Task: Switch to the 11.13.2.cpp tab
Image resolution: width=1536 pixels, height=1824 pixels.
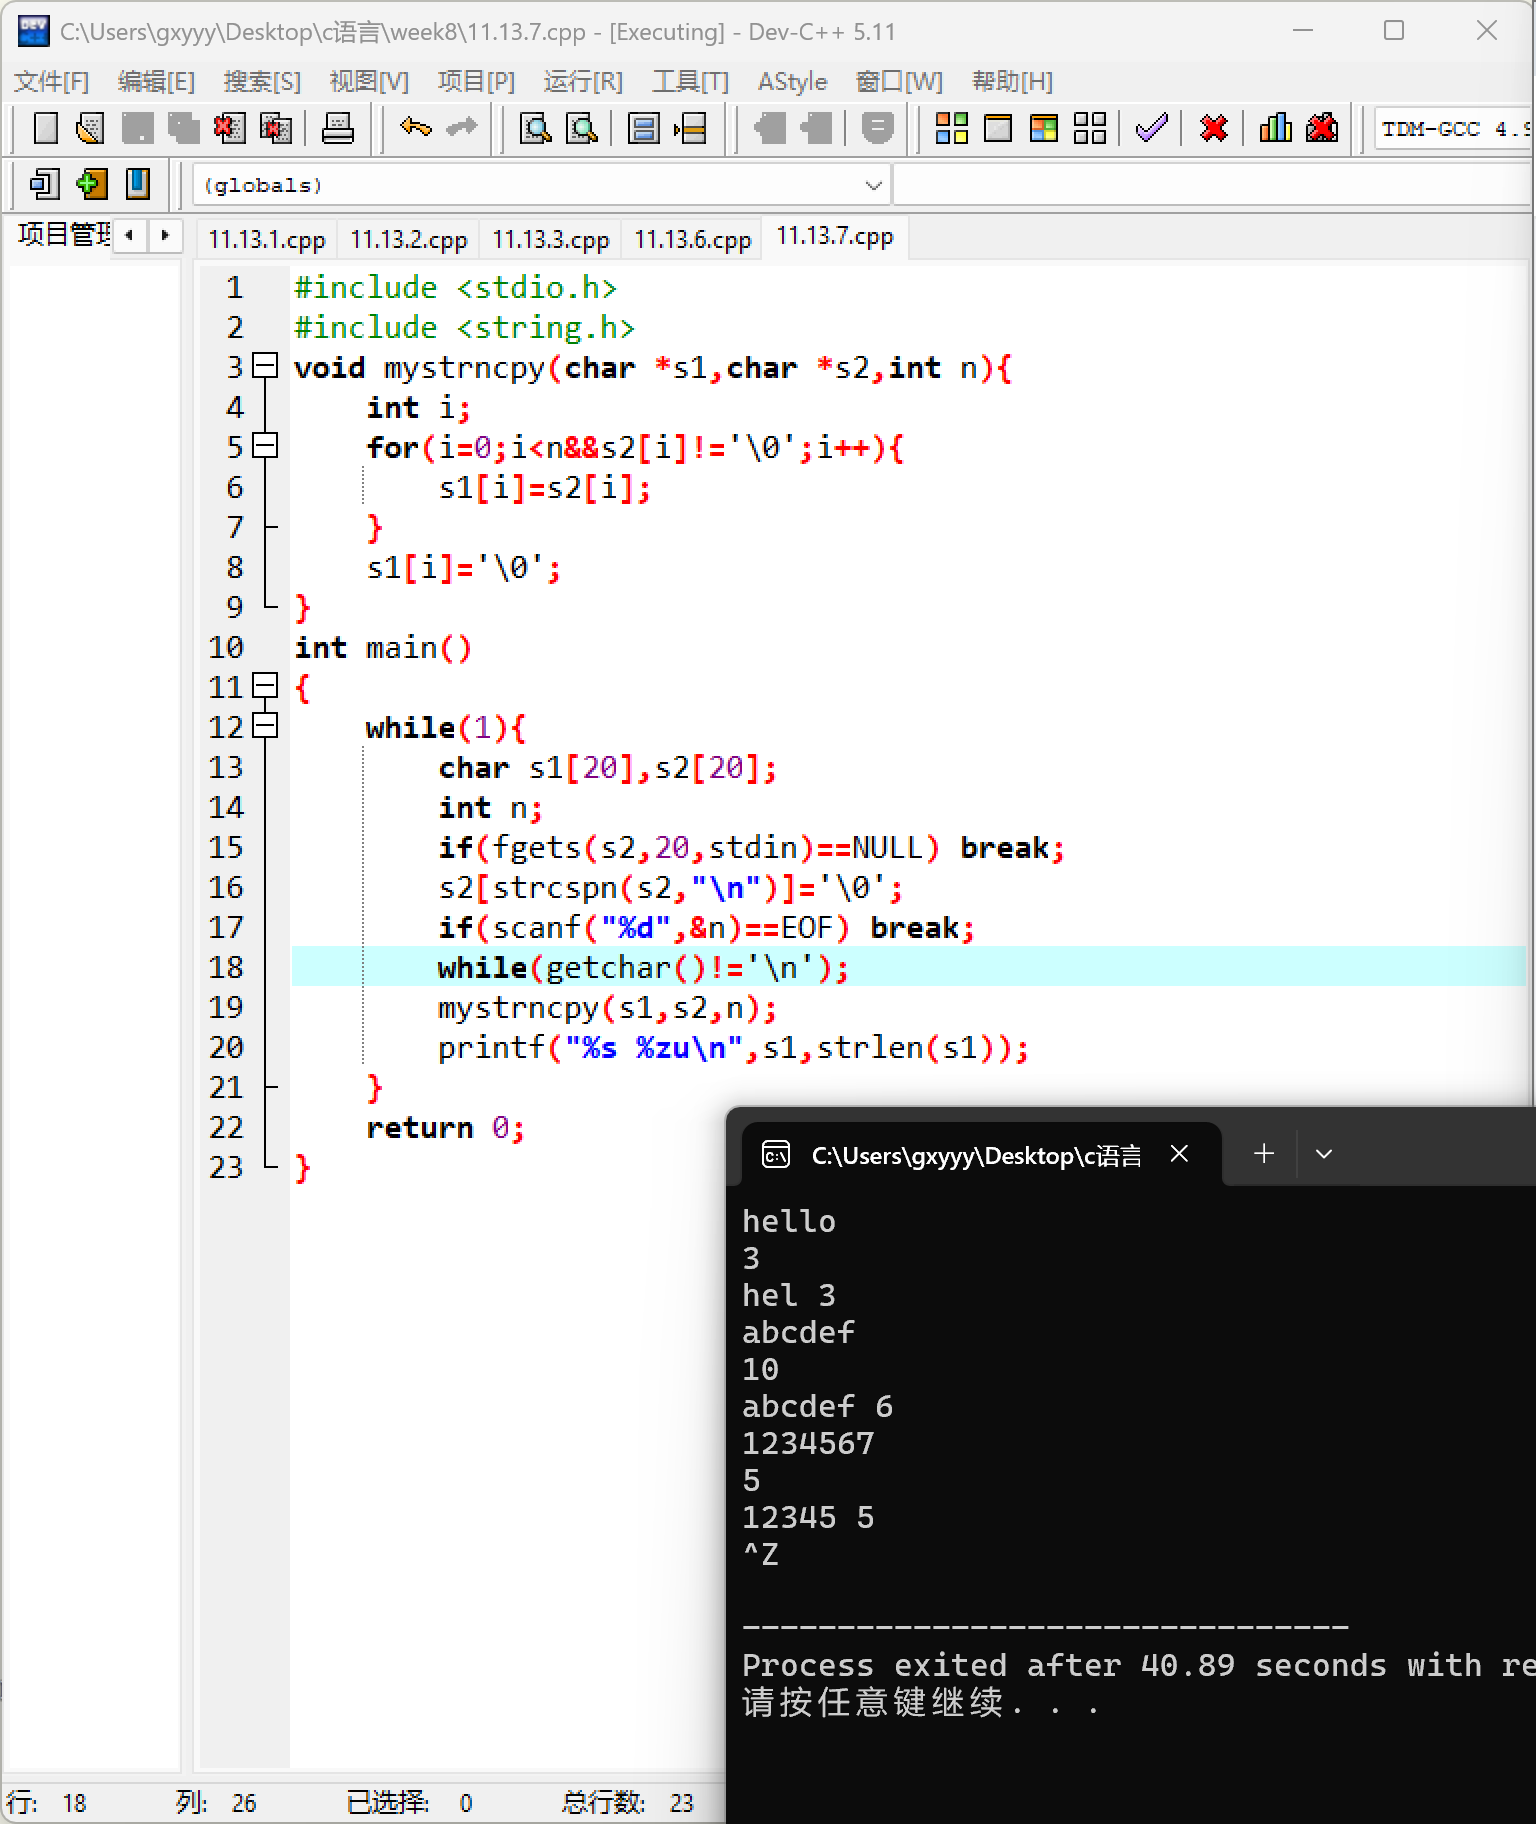Action: coord(409,240)
